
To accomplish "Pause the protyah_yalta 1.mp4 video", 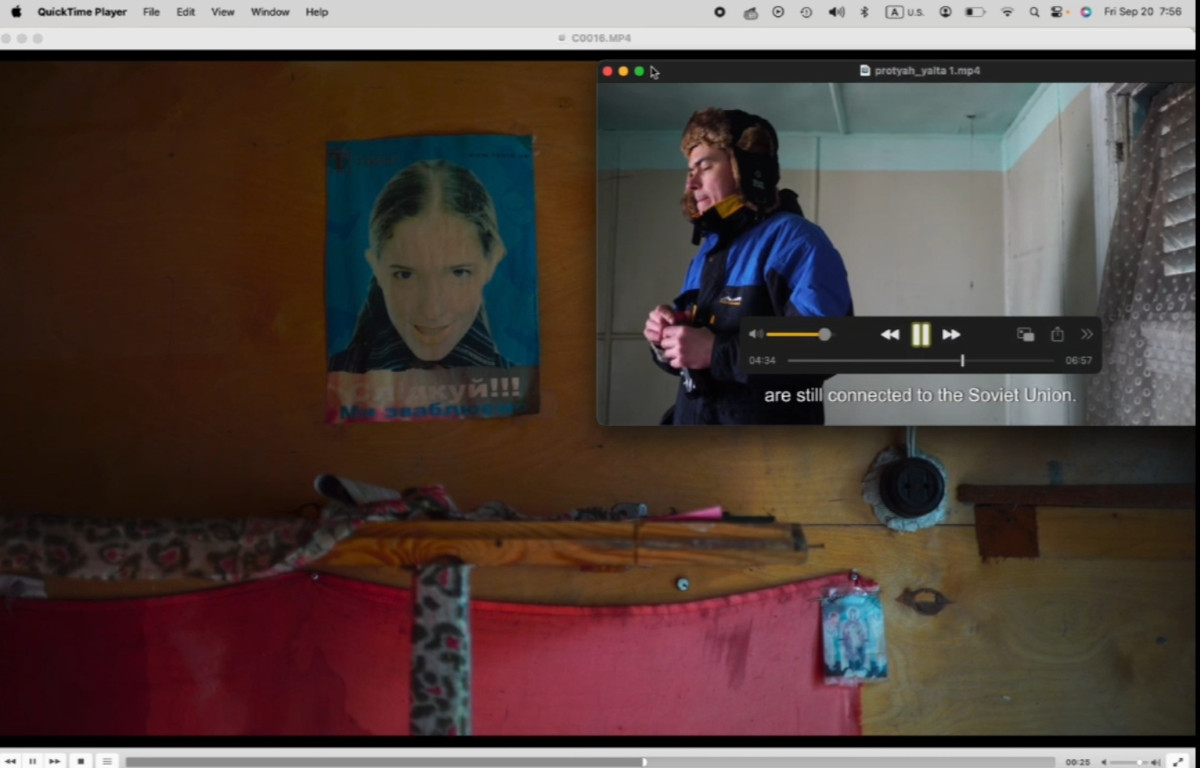I will coord(921,335).
